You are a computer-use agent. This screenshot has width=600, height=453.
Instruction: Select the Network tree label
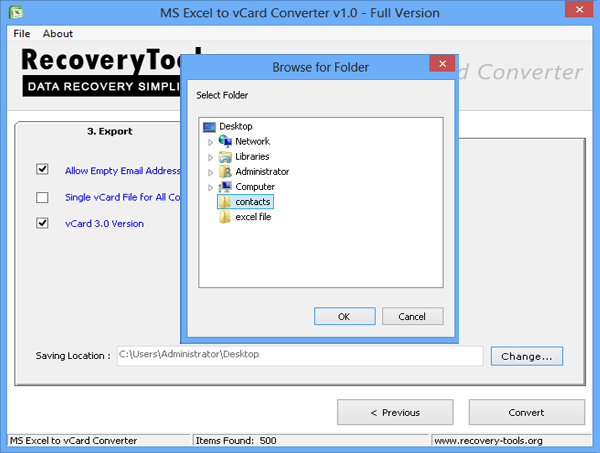point(253,142)
